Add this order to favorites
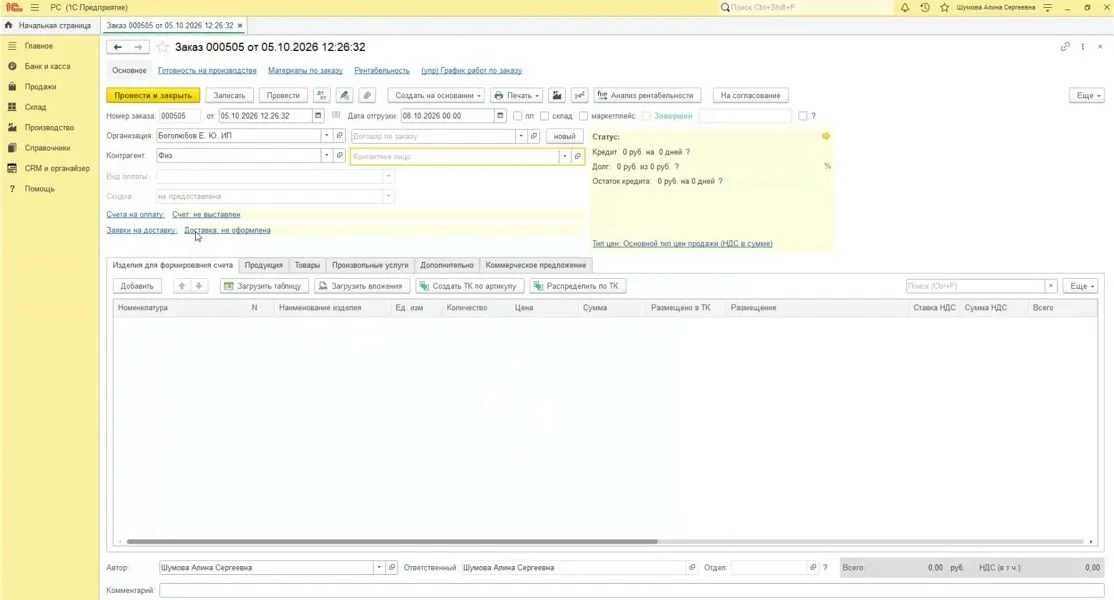Screen dimensions: 1114x600 [x=163, y=47]
